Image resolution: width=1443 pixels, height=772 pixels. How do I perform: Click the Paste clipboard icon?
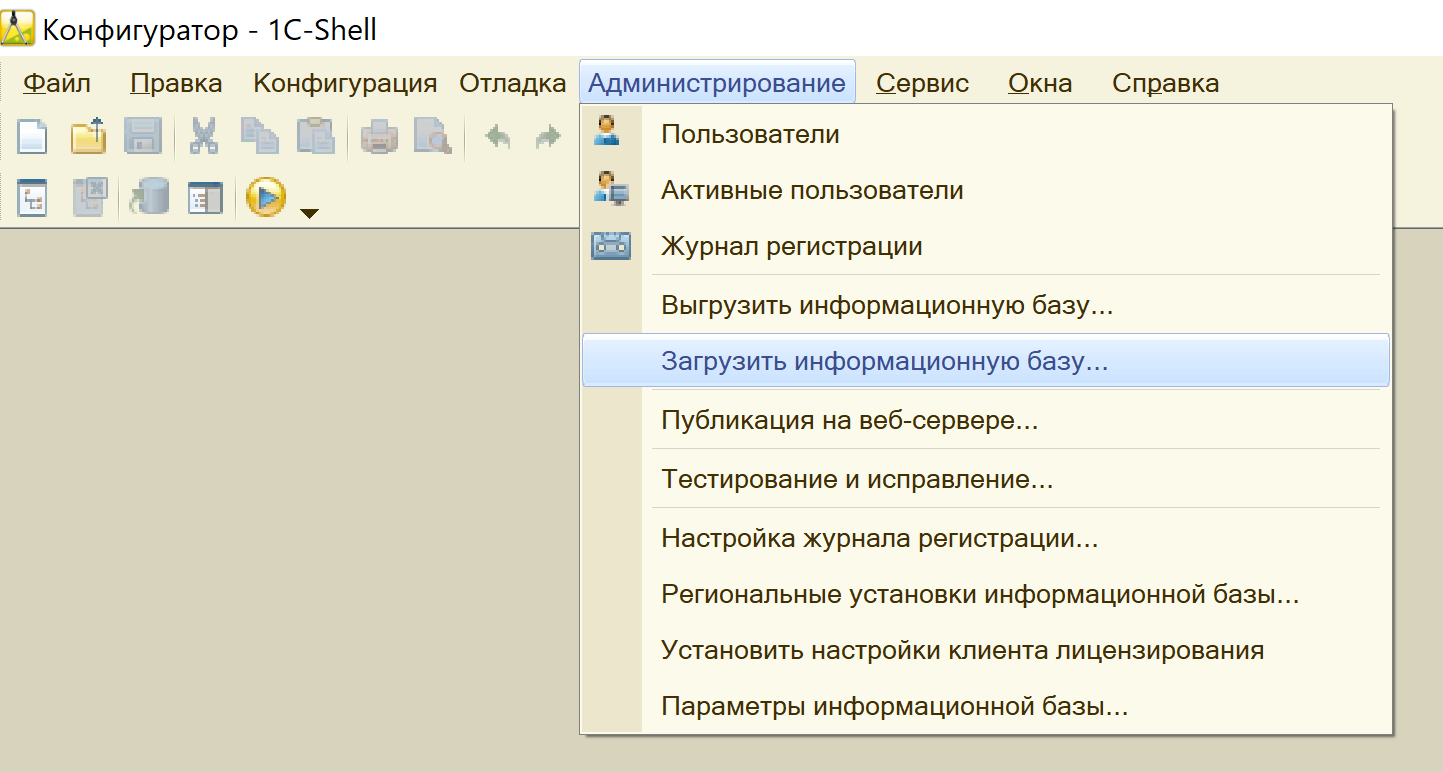(316, 136)
